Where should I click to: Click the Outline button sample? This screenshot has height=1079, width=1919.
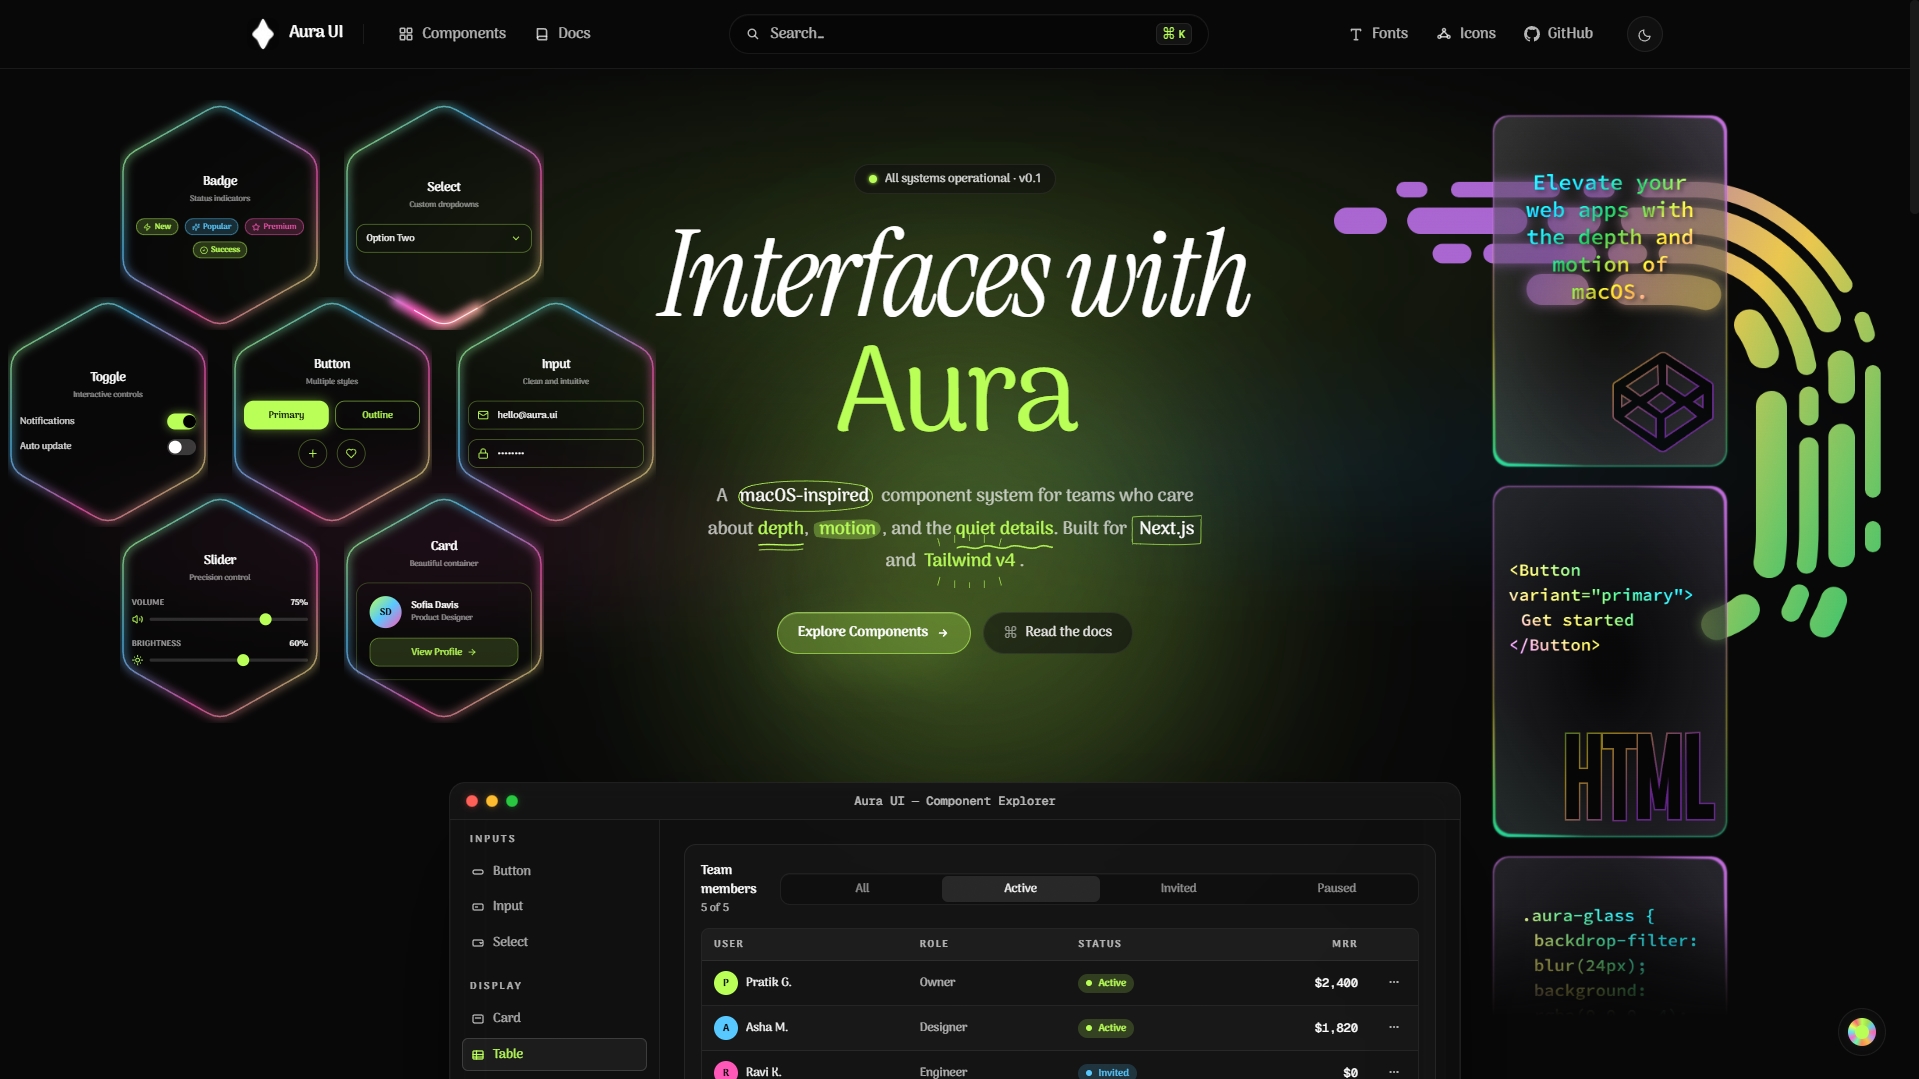coord(377,415)
